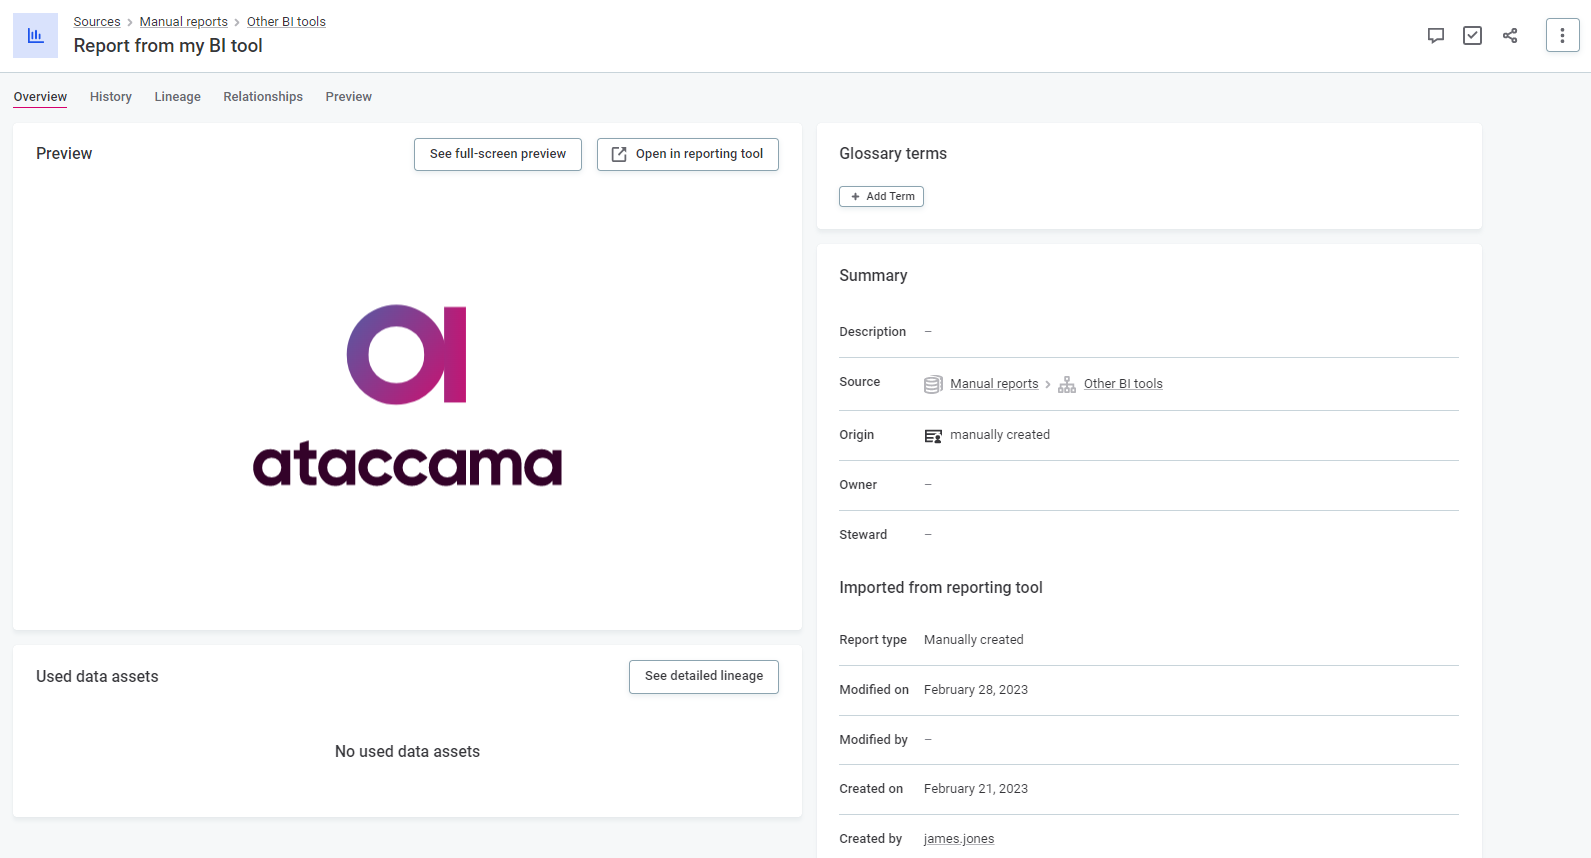The width and height of the screenshot is (1591, 858).
Task: Click the share icon in header
Action: point(1510,36)
